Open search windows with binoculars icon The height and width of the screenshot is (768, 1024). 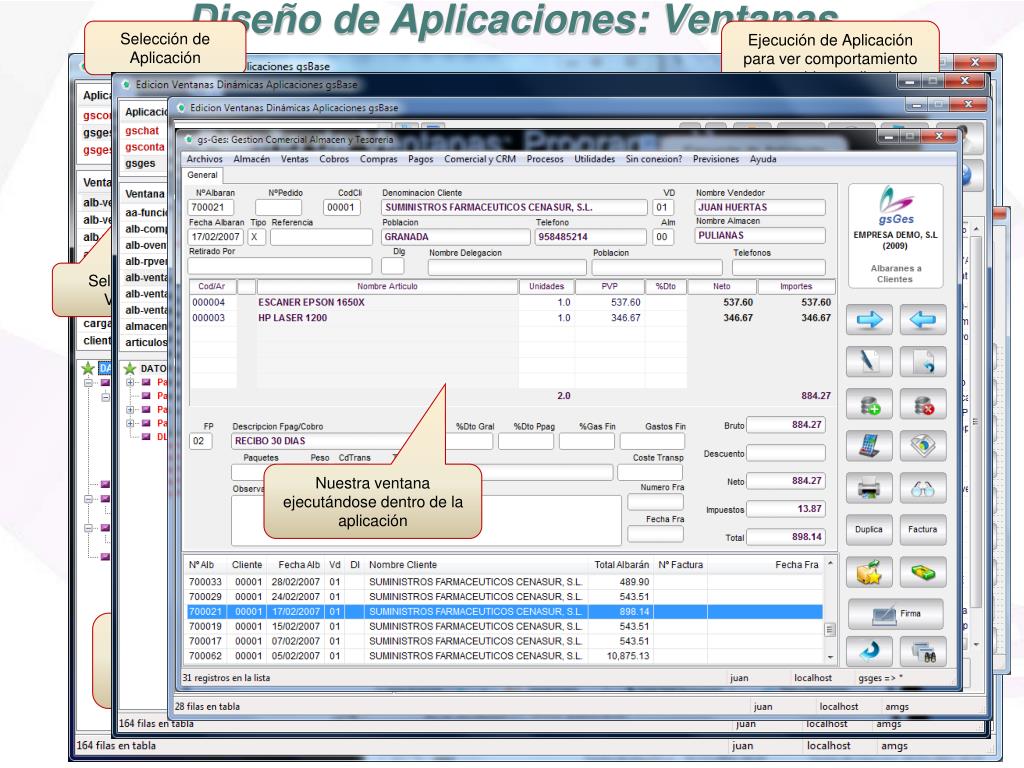point(923,651)
